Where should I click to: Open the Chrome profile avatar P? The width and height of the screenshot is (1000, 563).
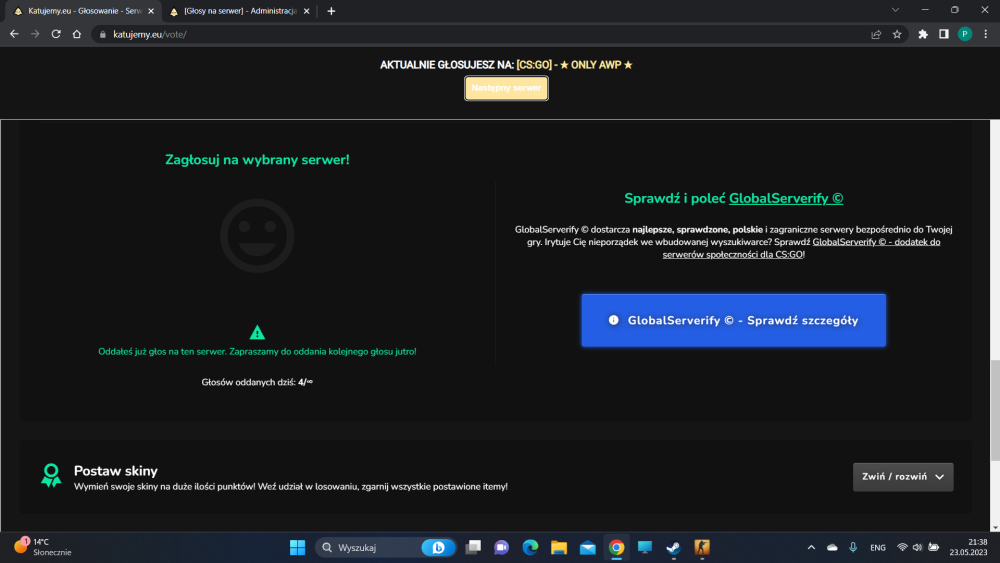(965, 34)
